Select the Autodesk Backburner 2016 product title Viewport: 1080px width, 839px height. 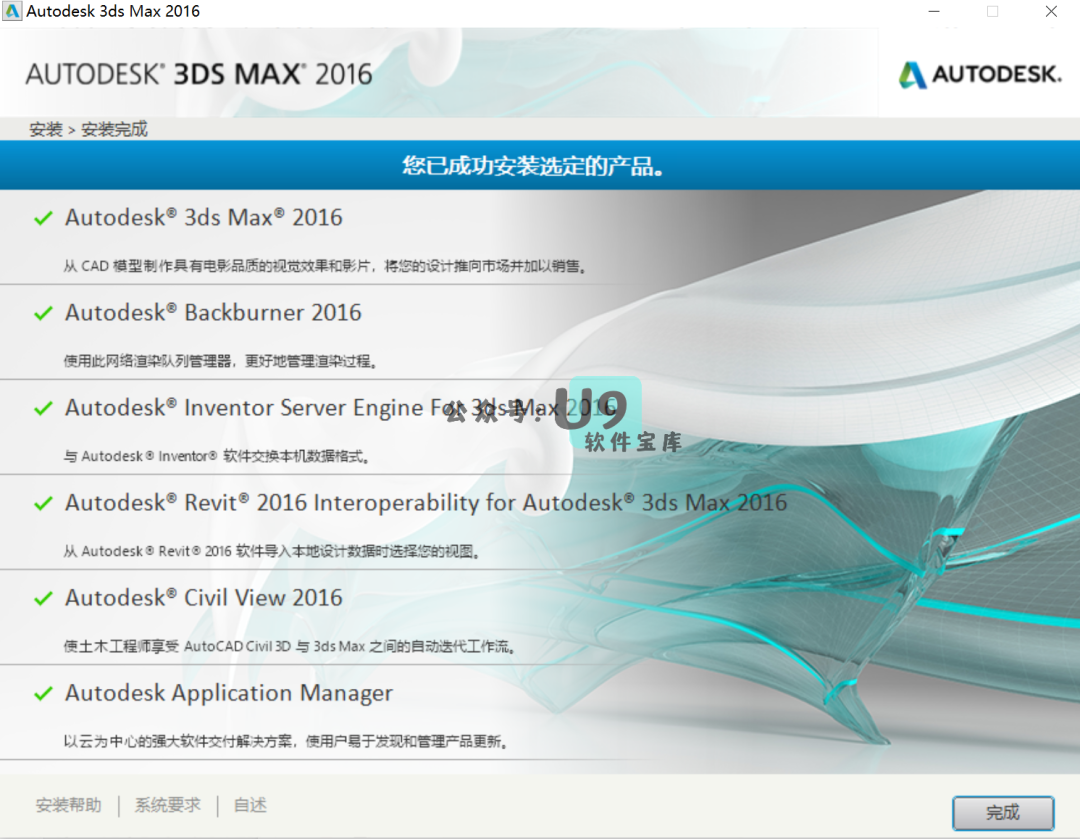tap(213, 313)
